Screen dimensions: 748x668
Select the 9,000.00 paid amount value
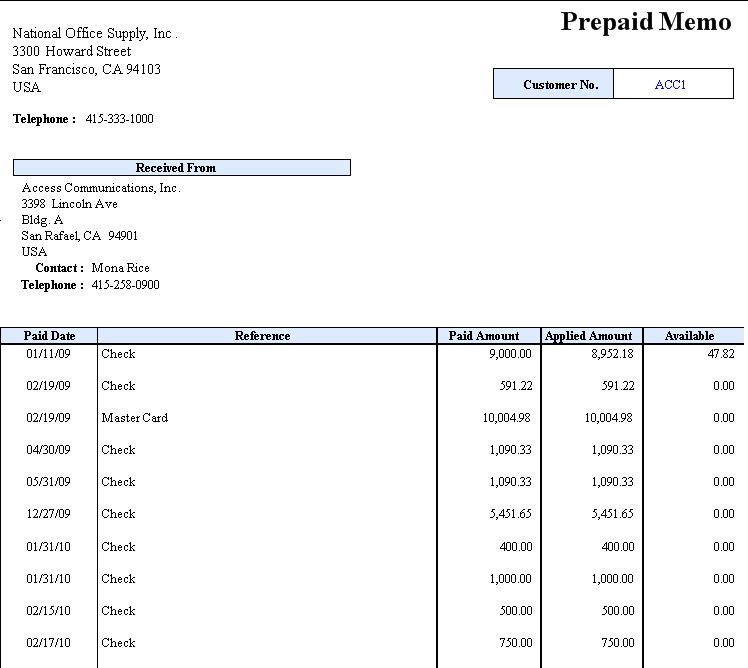[x=510, y=354]
